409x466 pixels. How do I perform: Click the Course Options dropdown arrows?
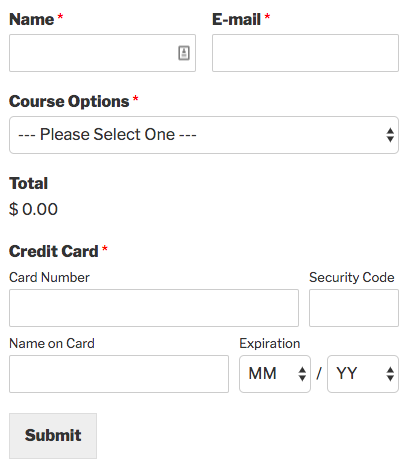(x=390, y=135)
